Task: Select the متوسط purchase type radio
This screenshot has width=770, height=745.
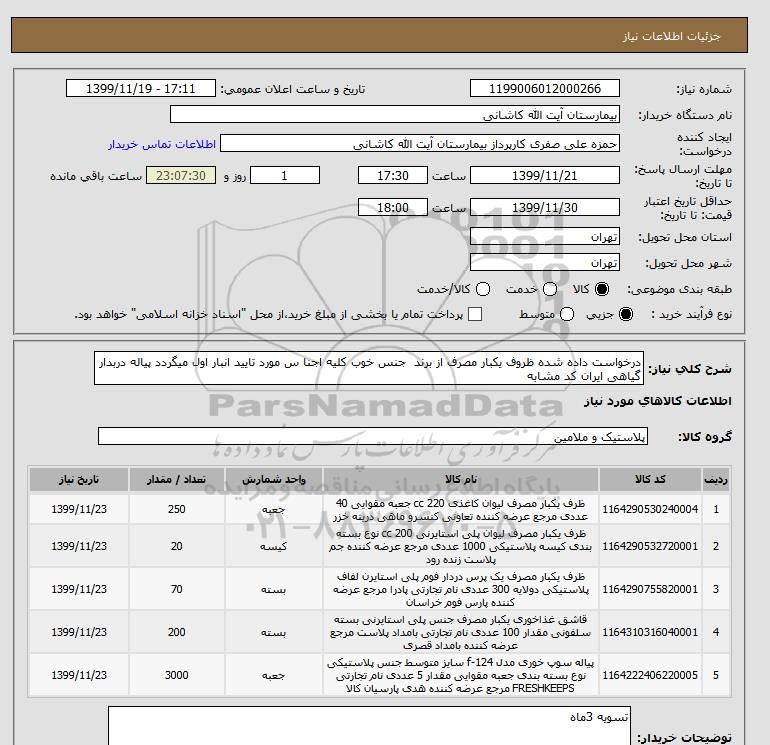Action: [x=567, y=314]
